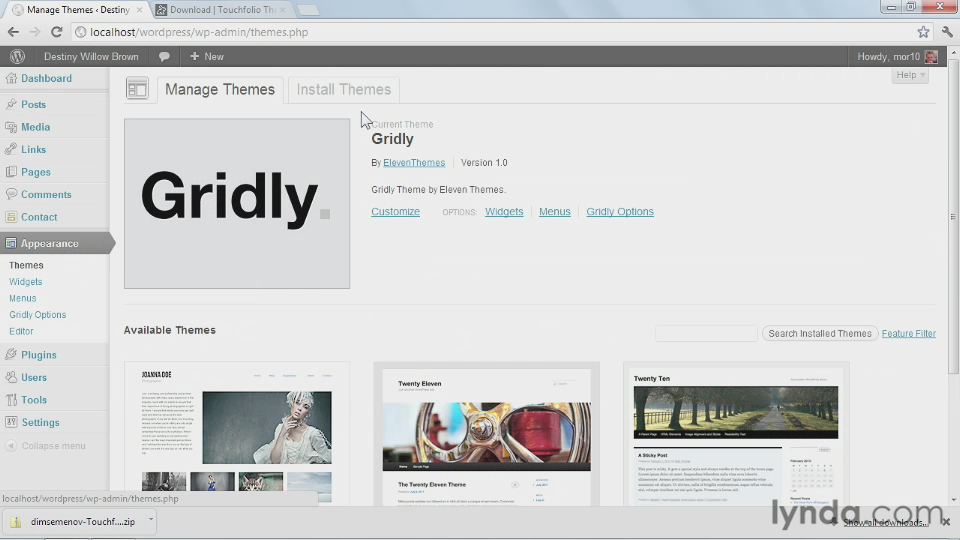Open the New content menu in admin bar
The width and height of the screenshot is (960, 540).
207,56
